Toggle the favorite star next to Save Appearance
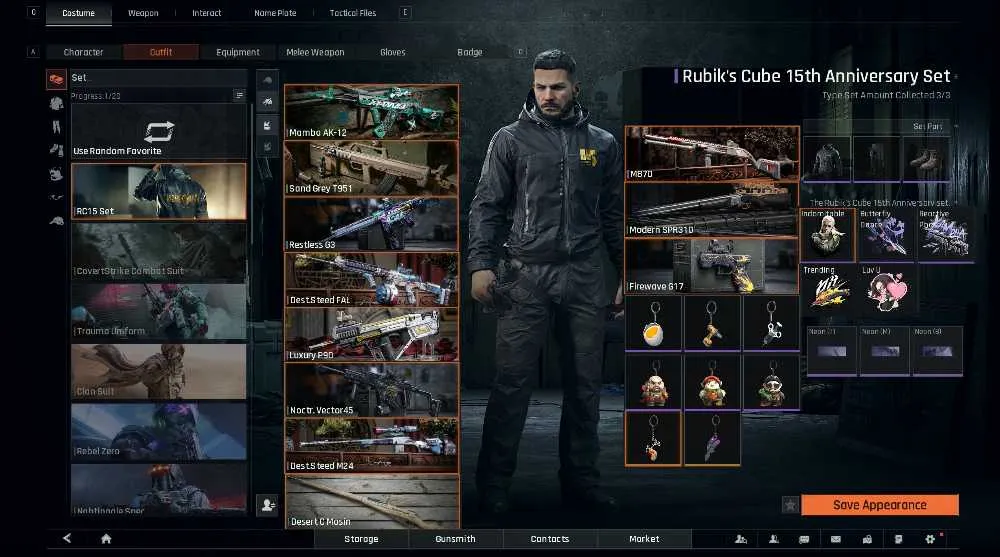This screenshot has height=557, width=1000. click(790, 505)
